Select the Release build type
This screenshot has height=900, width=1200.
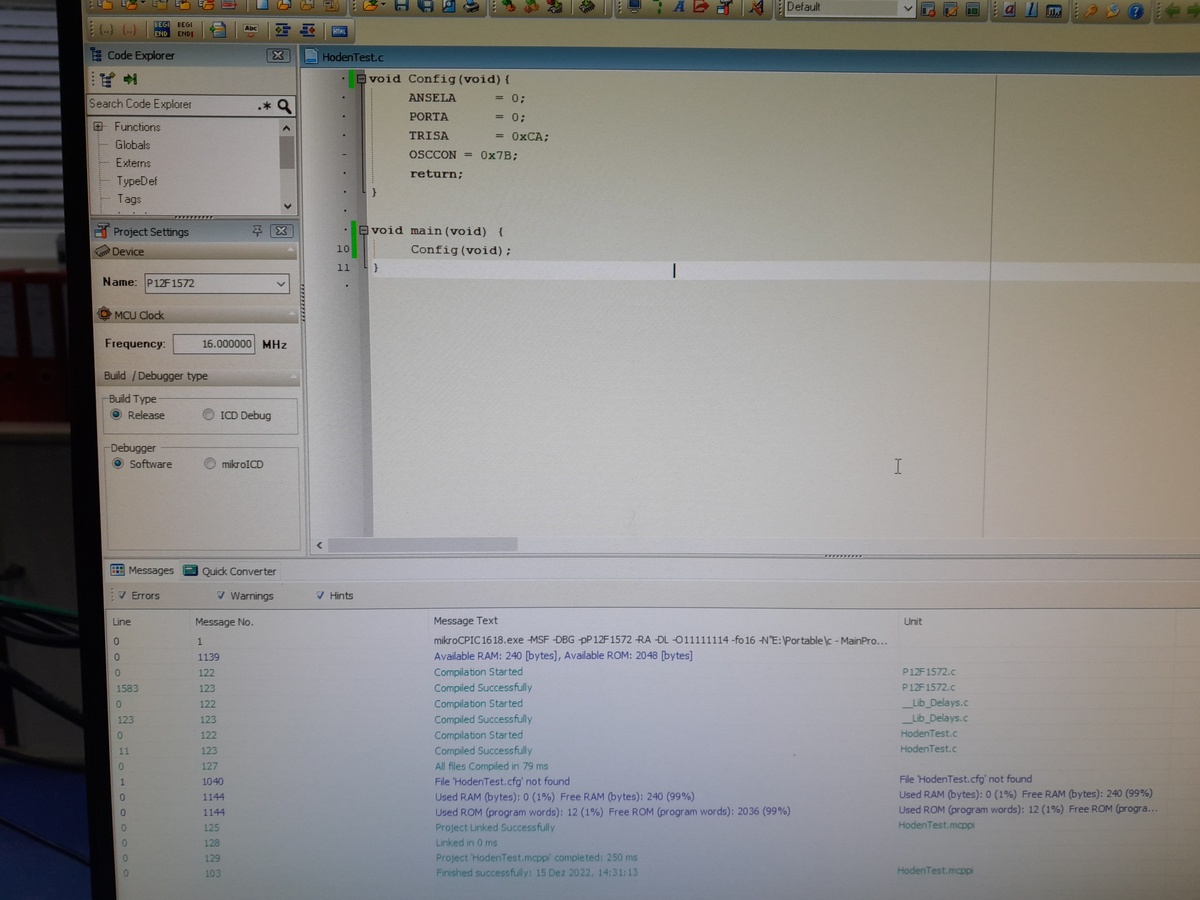[116, 415]
